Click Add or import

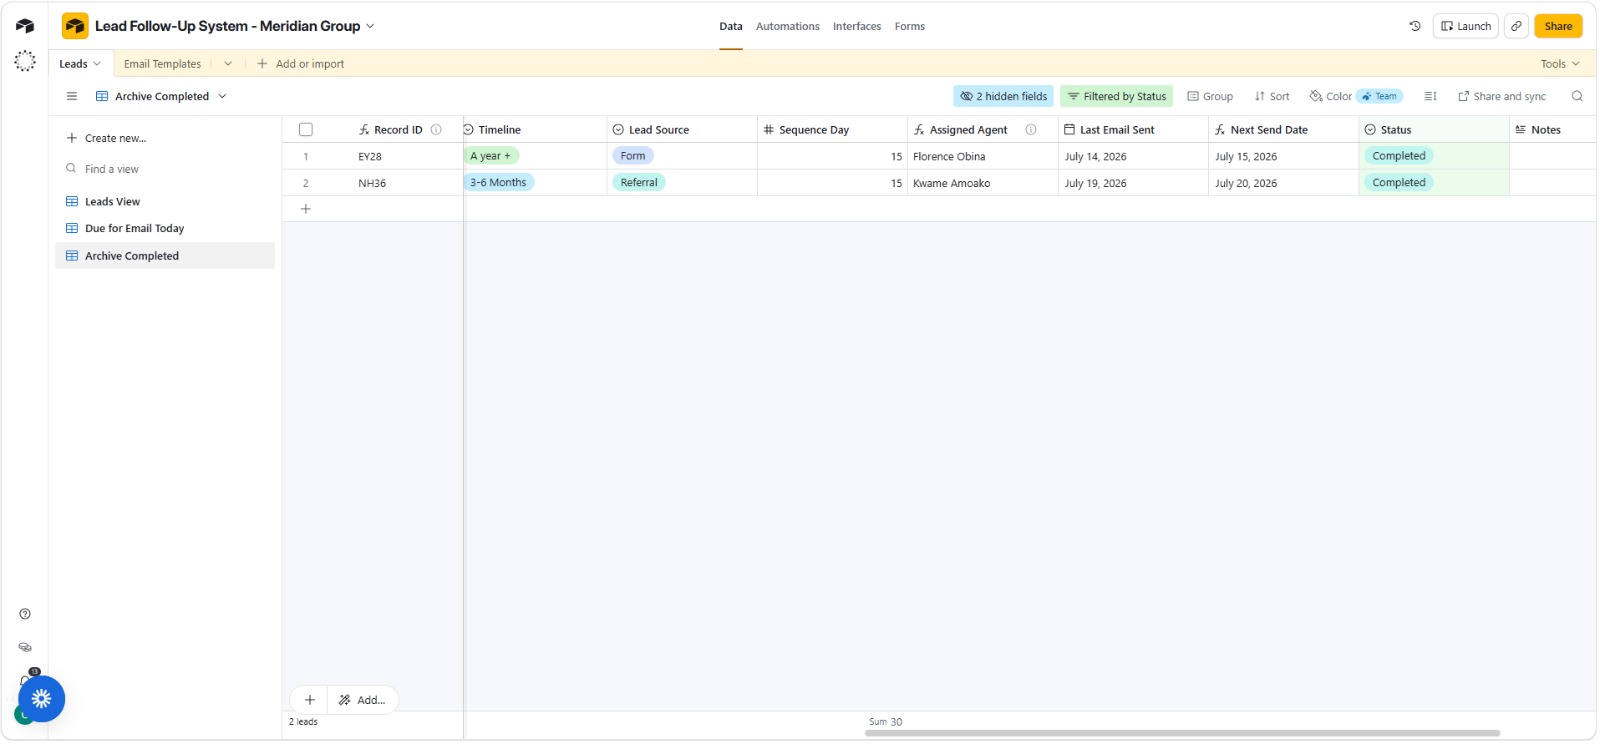pos(301,63)
